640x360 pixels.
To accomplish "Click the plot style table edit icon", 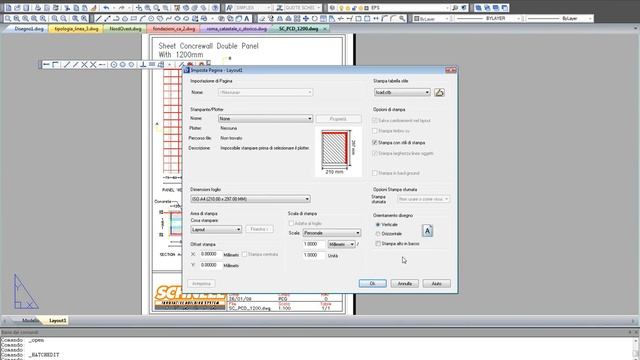I will click(439, 93).
